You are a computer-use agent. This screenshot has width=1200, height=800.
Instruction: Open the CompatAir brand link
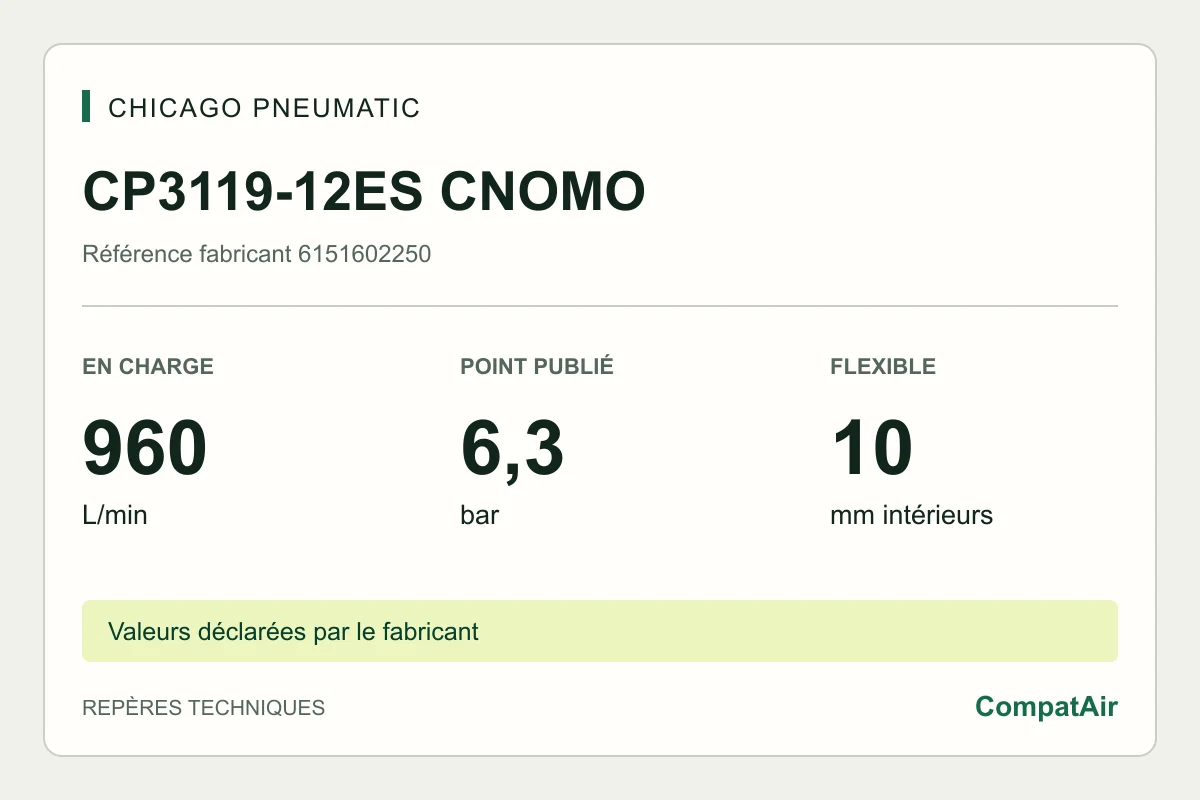point(1046,707)
